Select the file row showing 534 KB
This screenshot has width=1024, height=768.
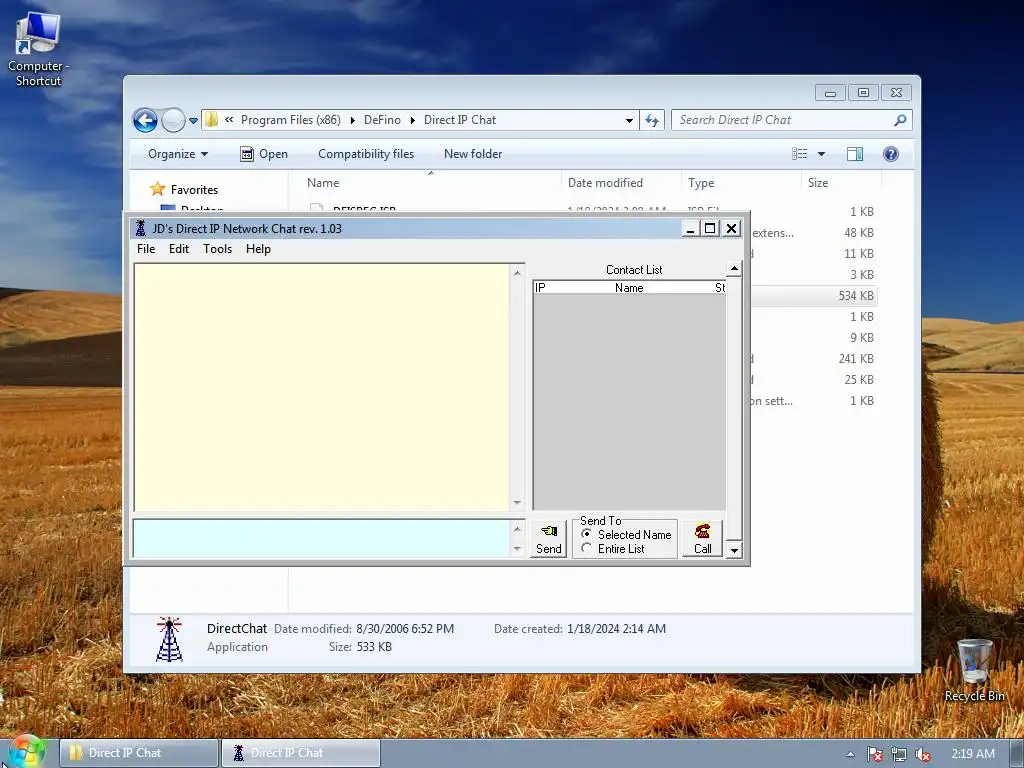(x=812, y=295)
